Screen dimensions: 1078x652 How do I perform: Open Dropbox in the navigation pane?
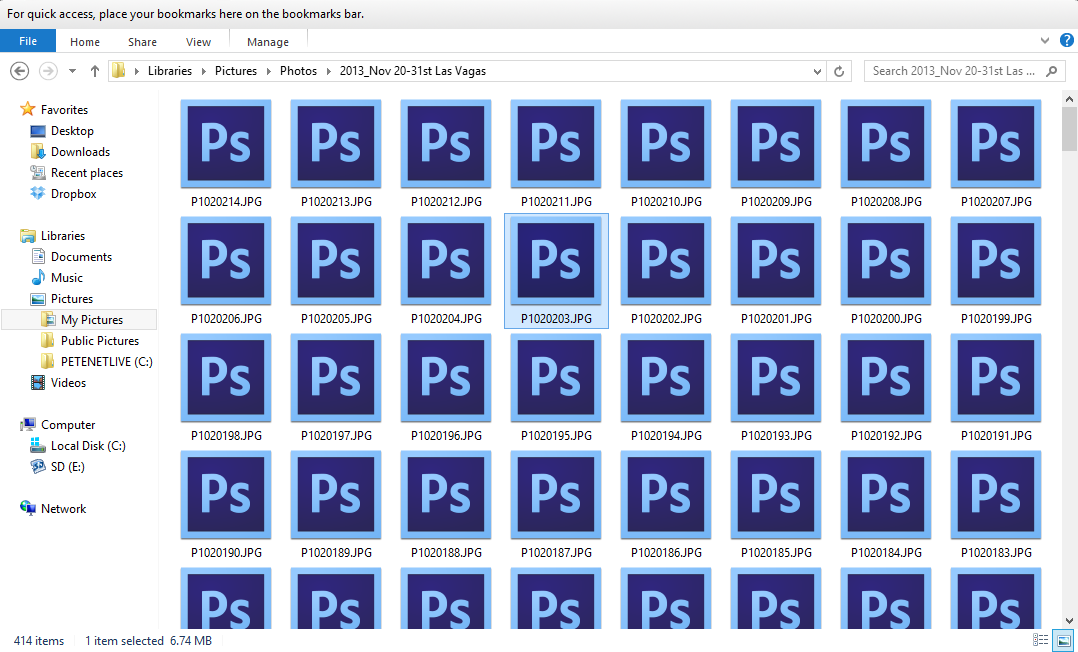[x=74, y=194]
